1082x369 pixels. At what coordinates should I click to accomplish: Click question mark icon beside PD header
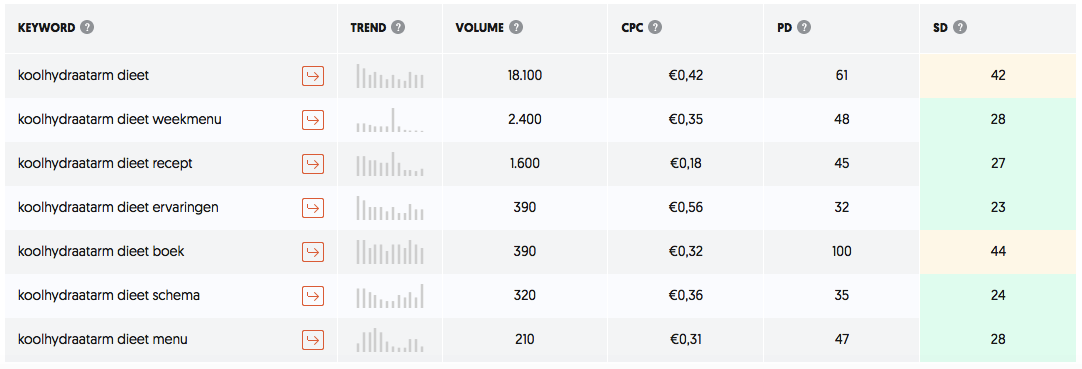pyautogui.click(x=803, y=28)
